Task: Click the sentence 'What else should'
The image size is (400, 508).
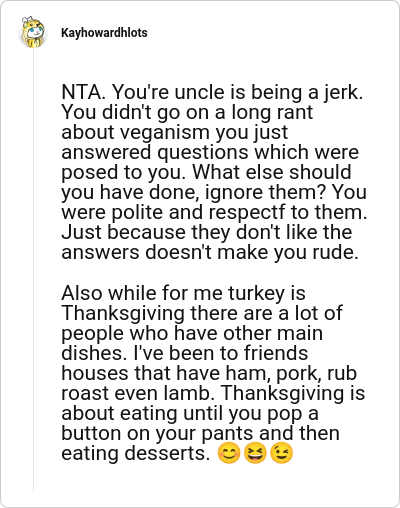Action: click(x=272, y=172)
